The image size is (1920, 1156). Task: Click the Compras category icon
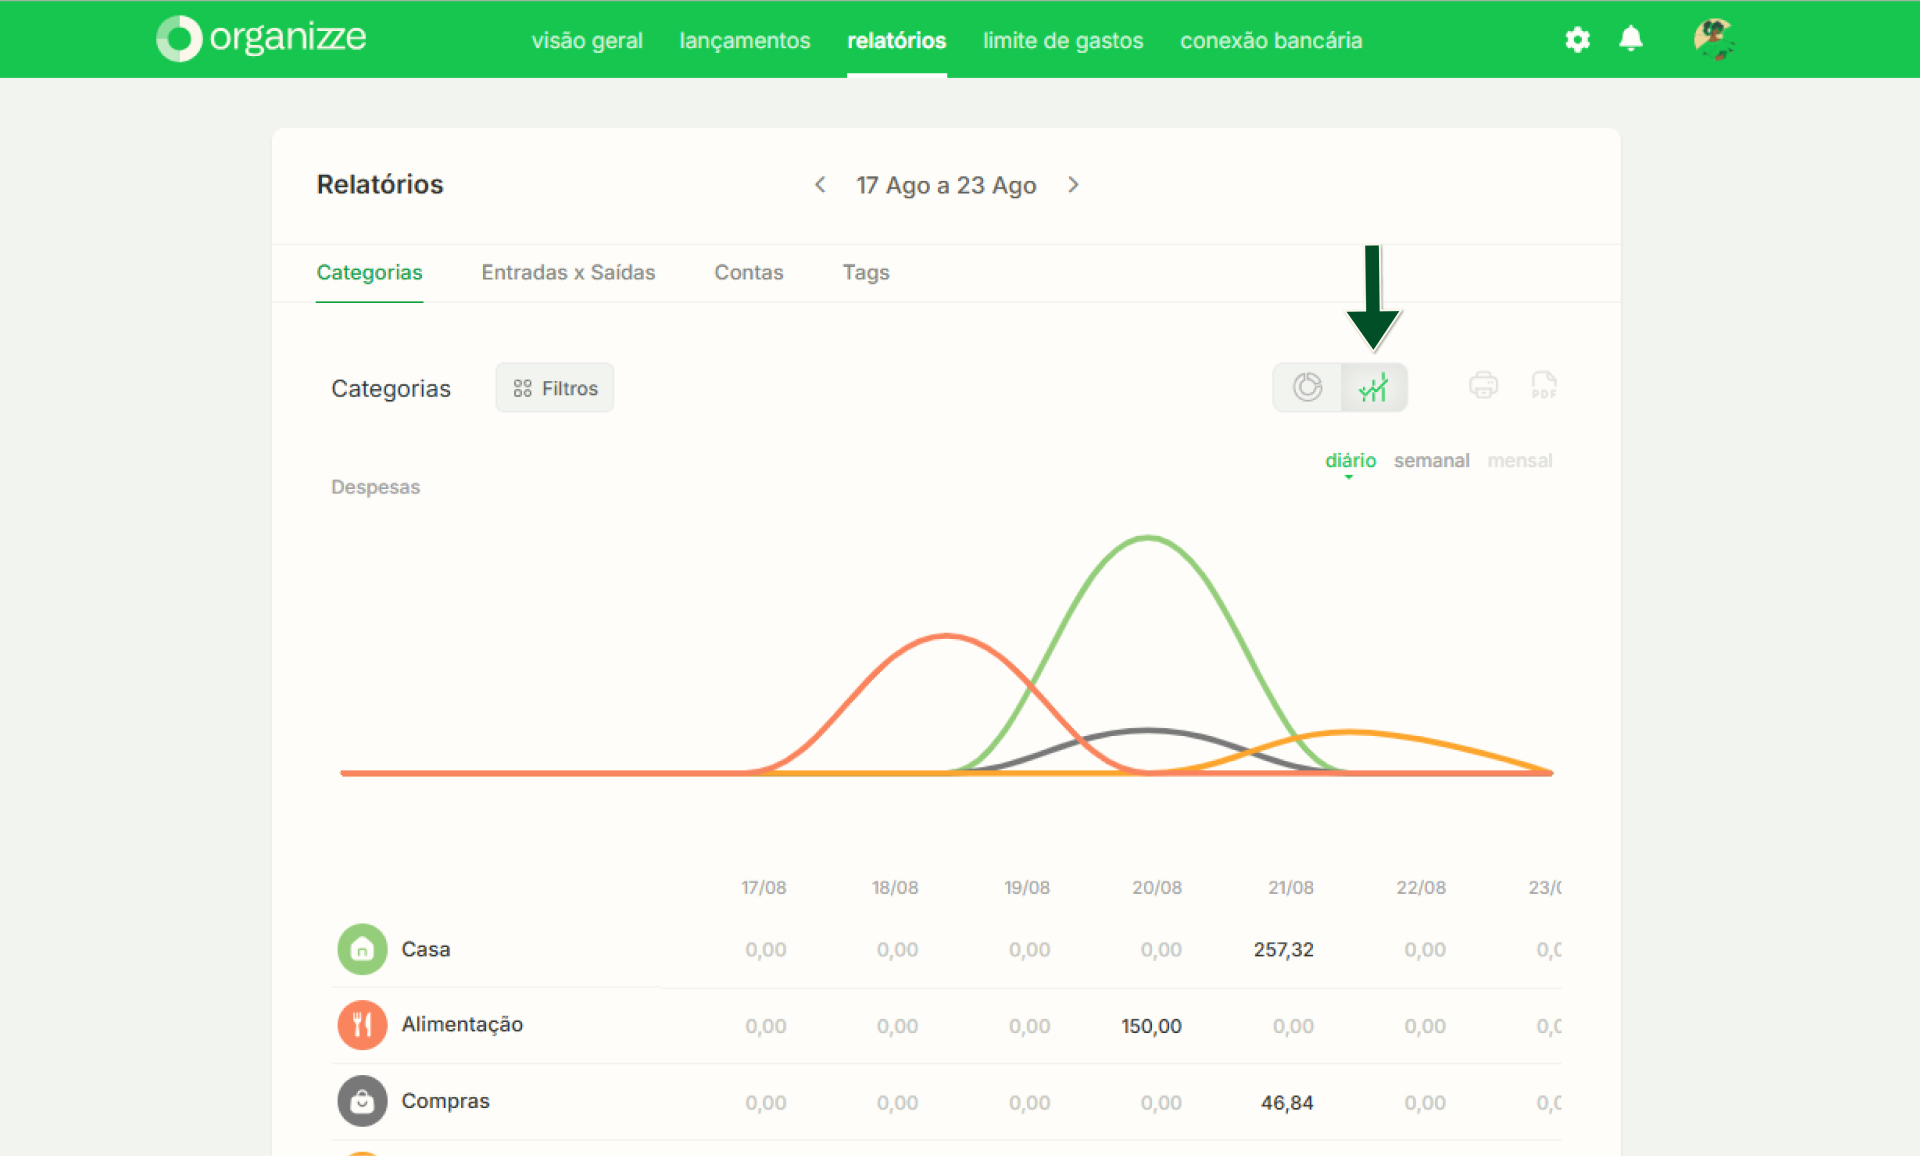point(362,1101)
